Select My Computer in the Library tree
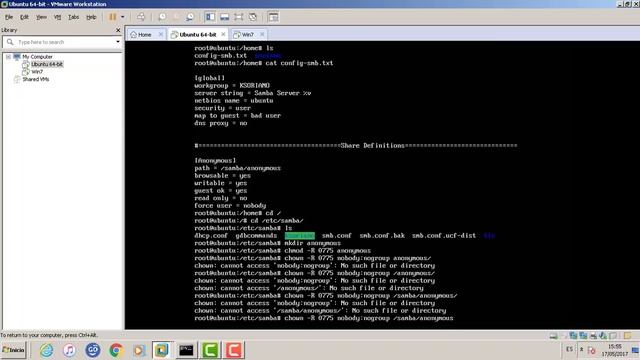 coord(37,57)
